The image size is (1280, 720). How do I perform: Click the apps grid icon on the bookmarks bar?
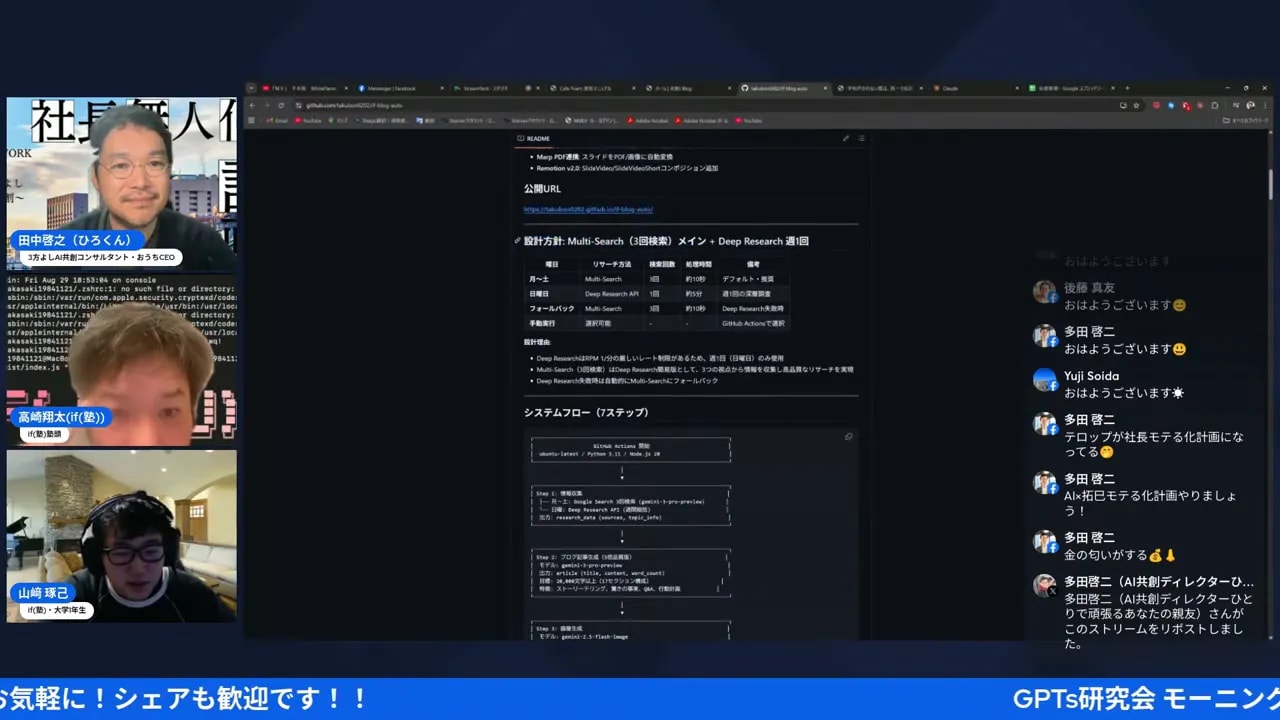pos(250,120)
